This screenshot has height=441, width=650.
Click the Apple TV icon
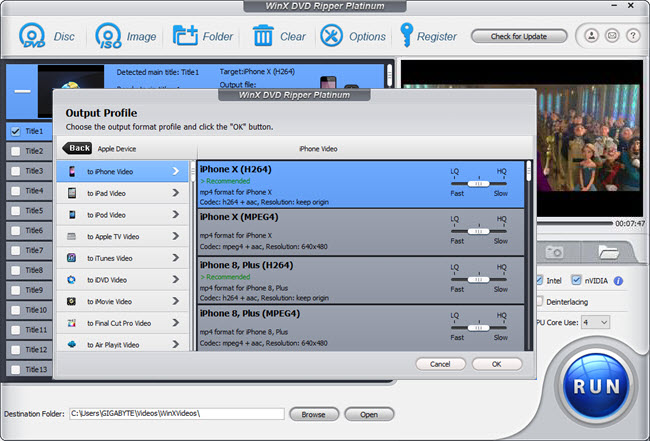point(72,237)
